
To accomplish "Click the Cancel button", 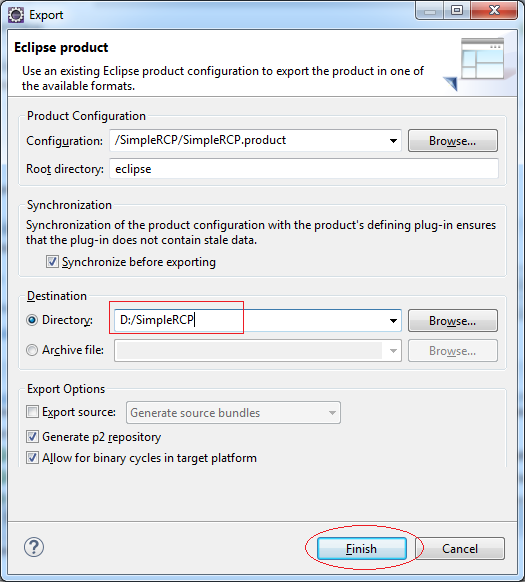I will (460, 549).
